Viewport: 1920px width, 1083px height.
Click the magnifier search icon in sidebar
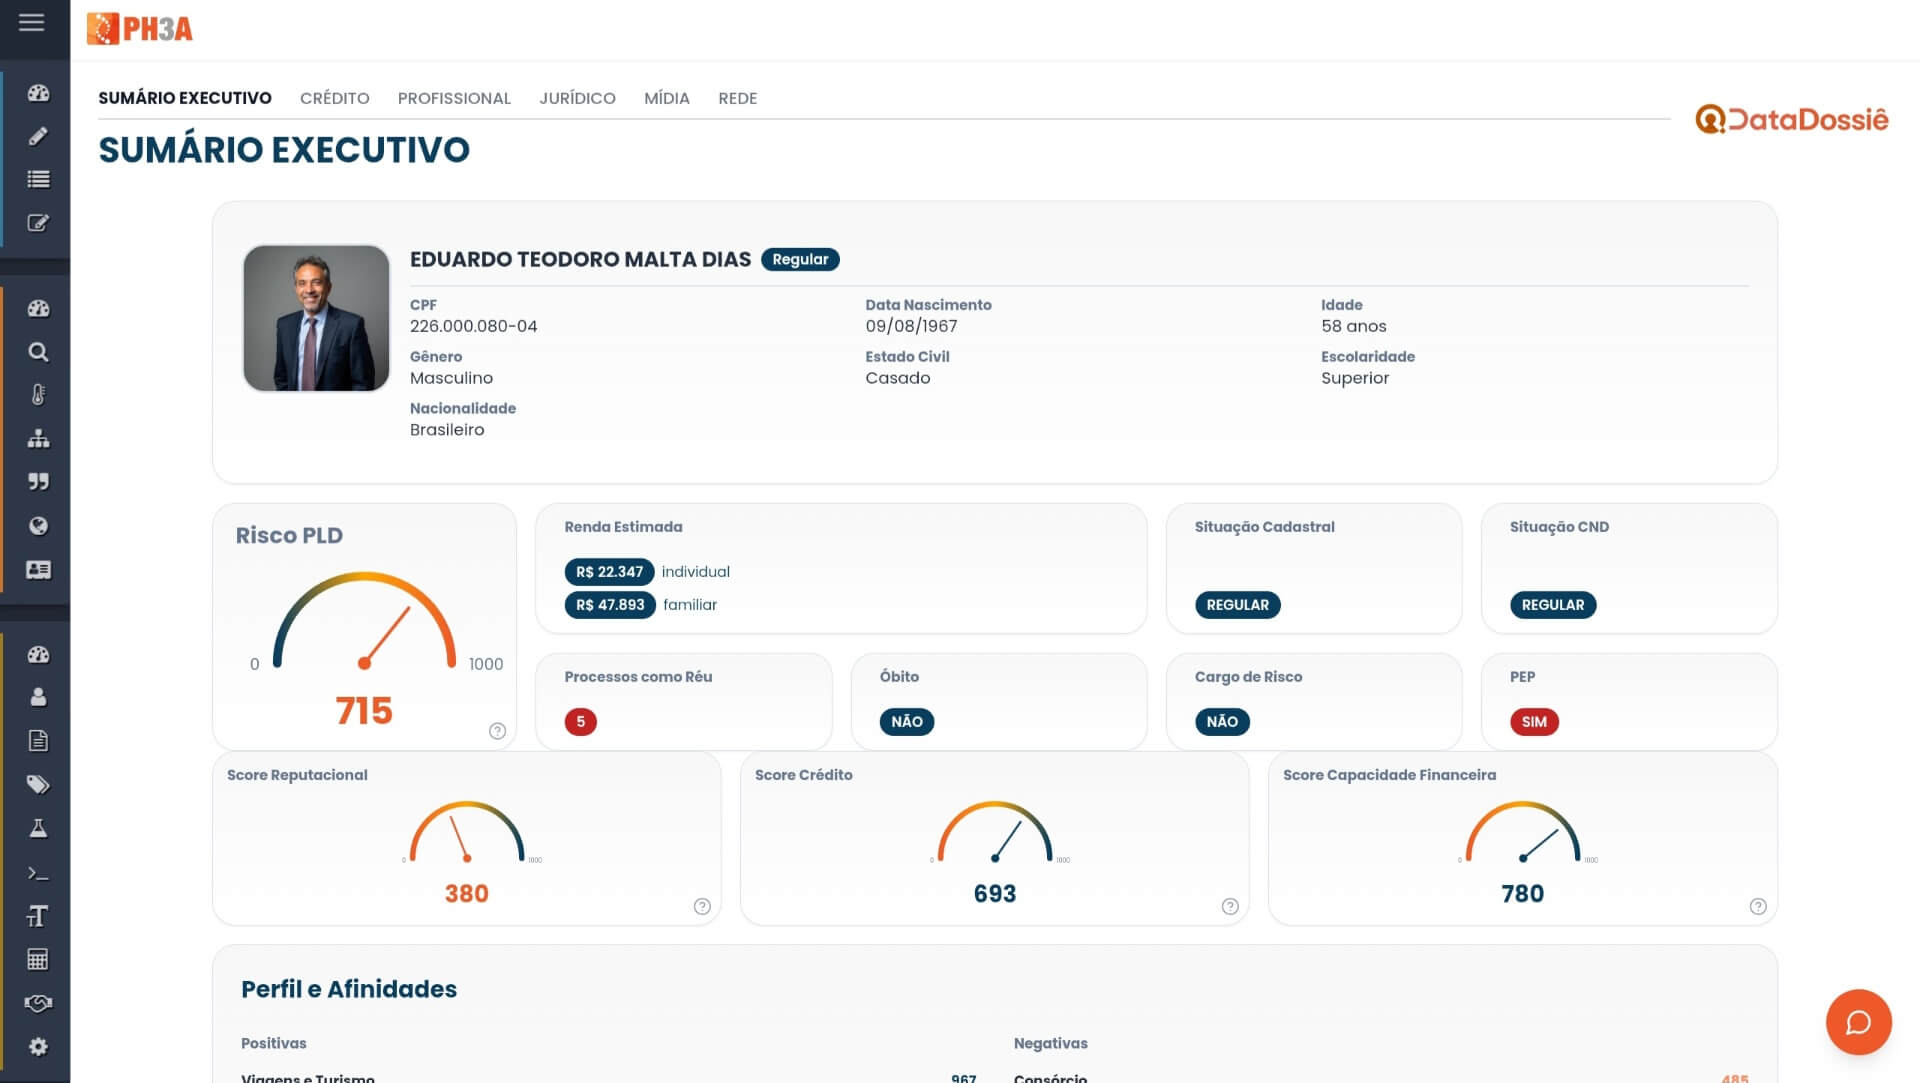[x=38, y=352]
